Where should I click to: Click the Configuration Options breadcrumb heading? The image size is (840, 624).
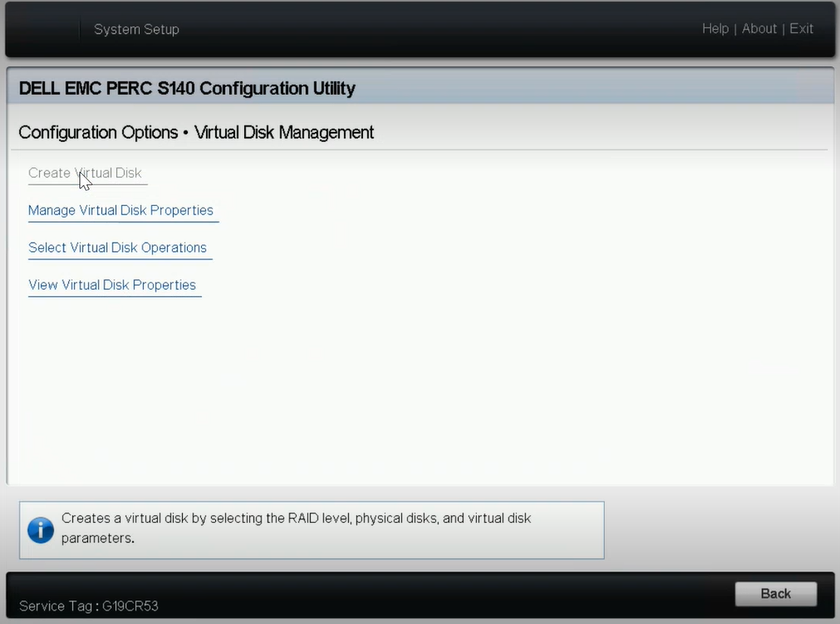196,132
